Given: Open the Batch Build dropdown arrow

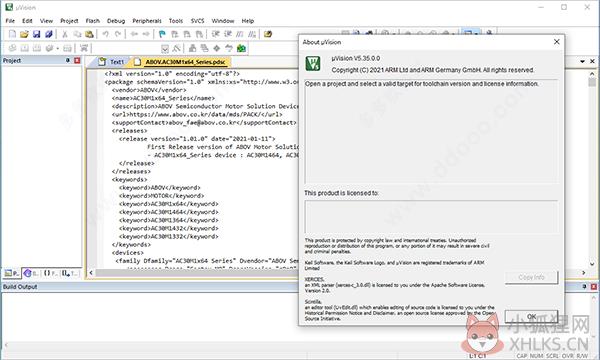Looking at the screenshot, I should [x=57, y=48].
